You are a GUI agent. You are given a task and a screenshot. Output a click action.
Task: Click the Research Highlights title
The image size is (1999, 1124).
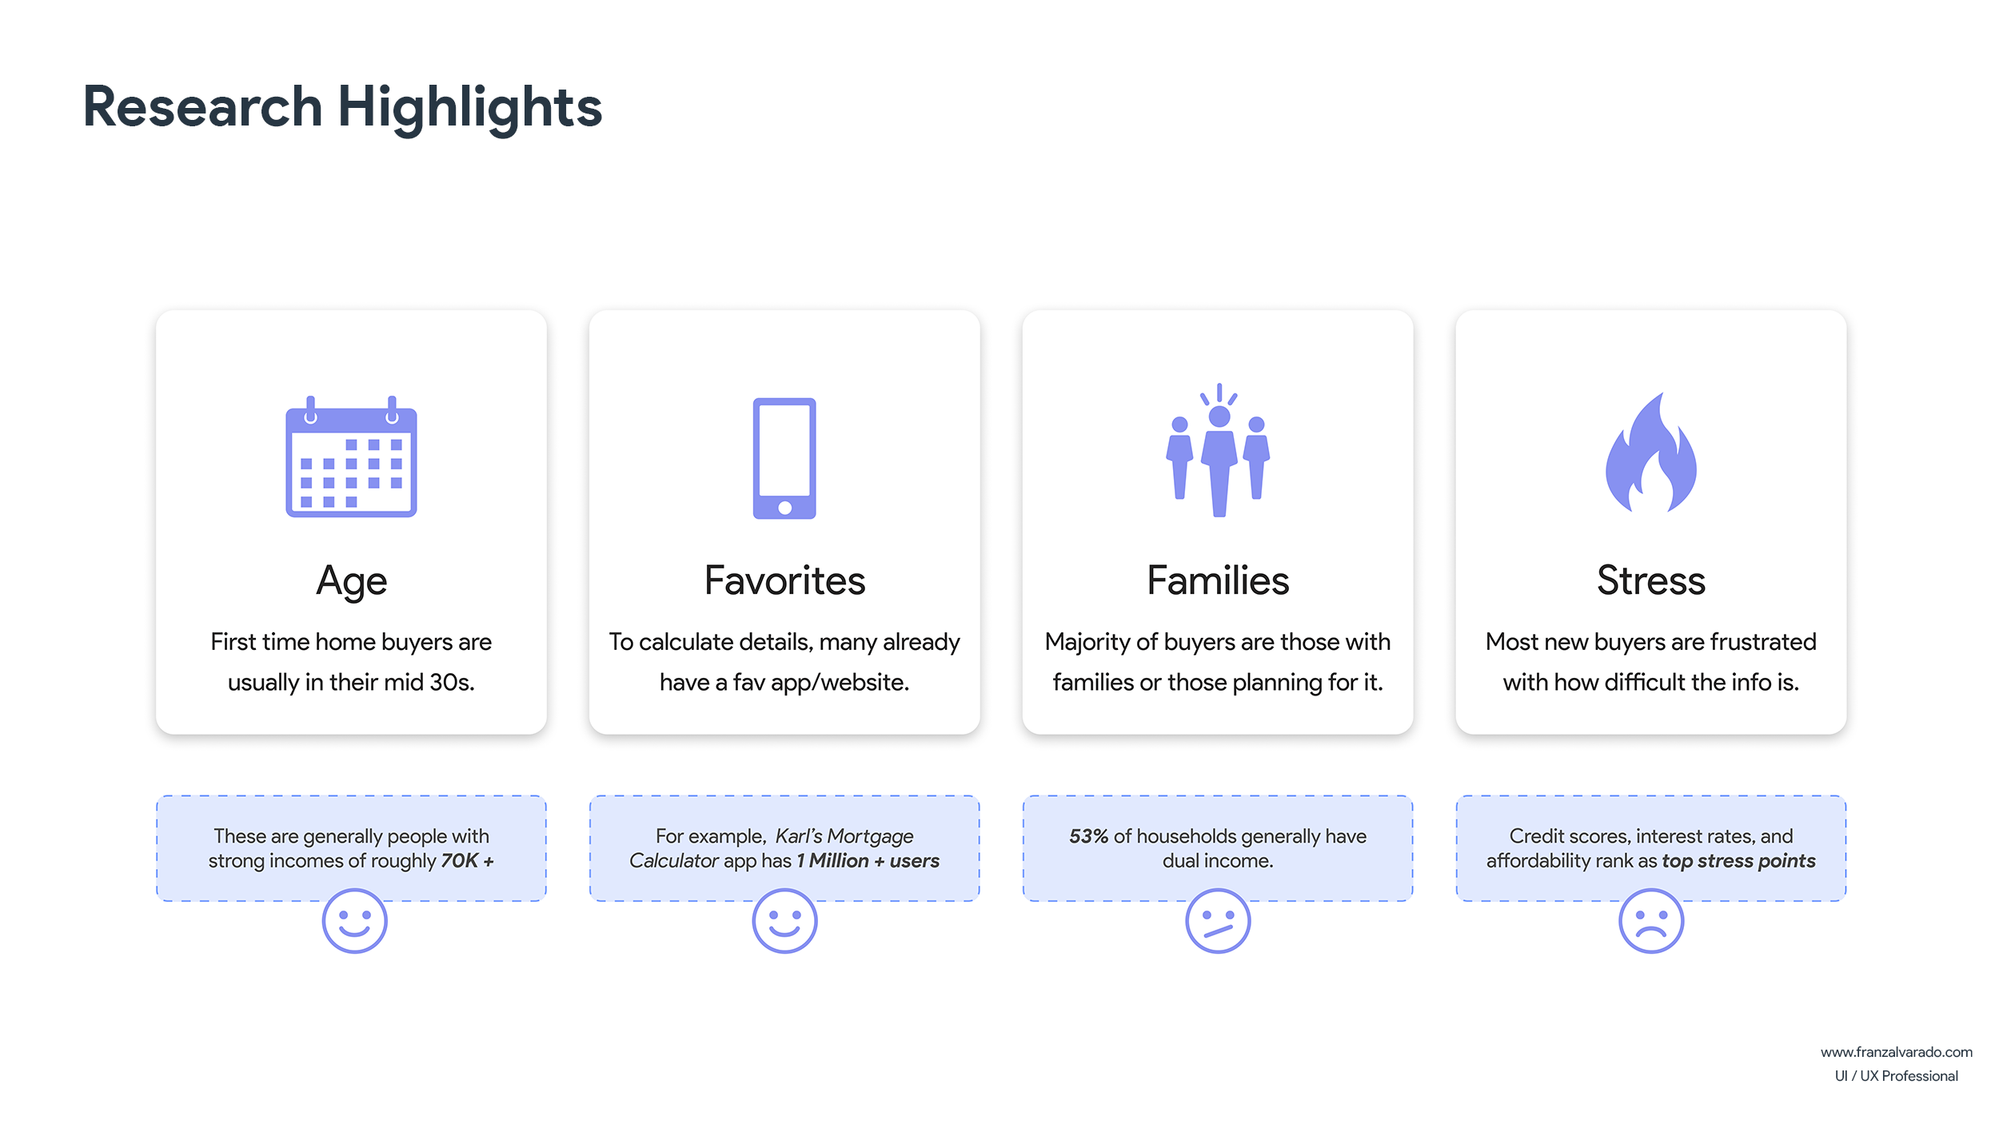[x=342, y=107]
